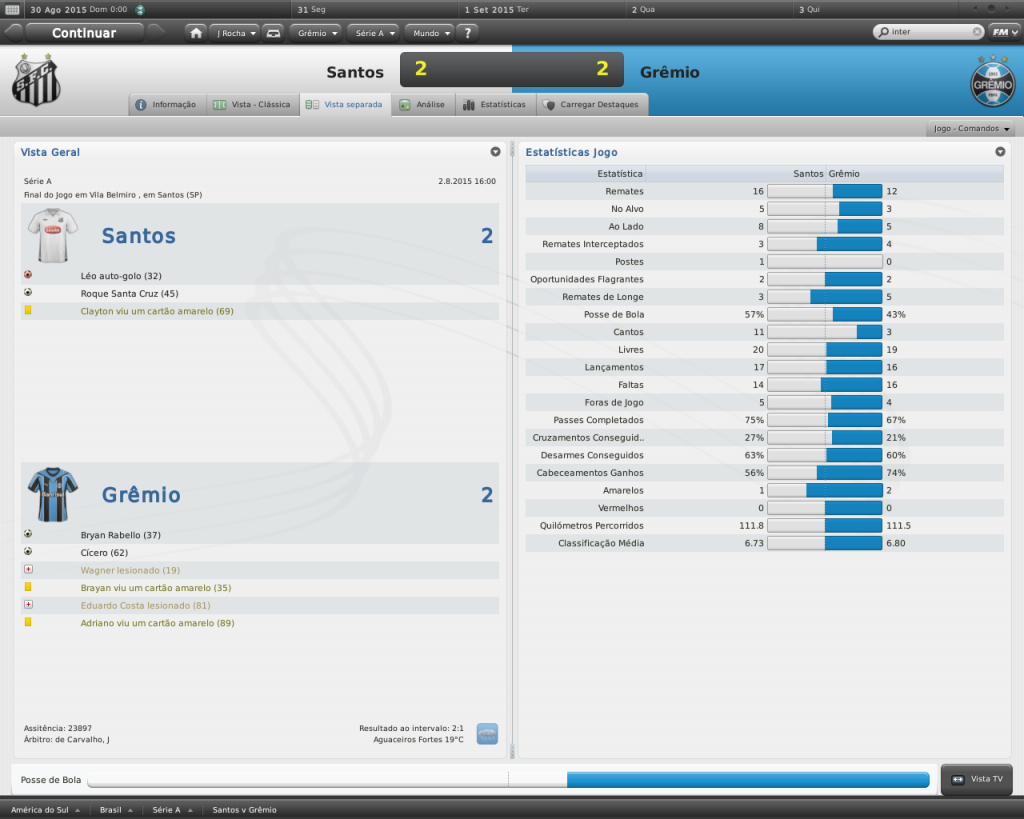Click the search field containing 'inter'
The image size is (1024, 819).
[925, 32]
